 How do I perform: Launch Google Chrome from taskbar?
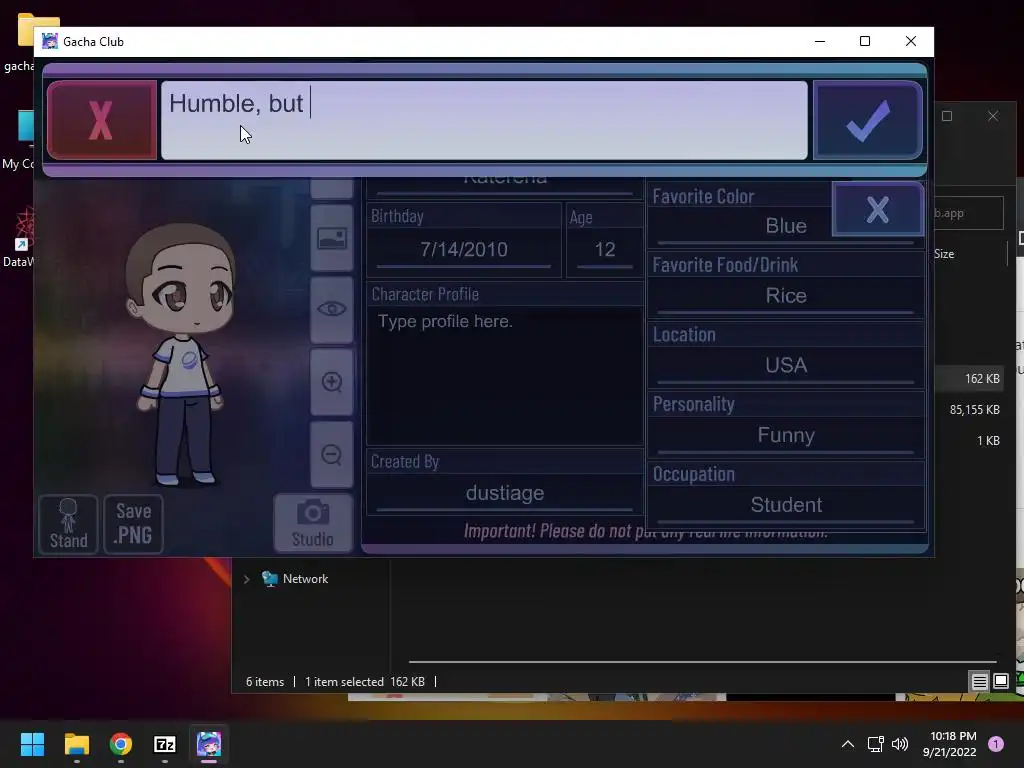click(x=121, y=744)
